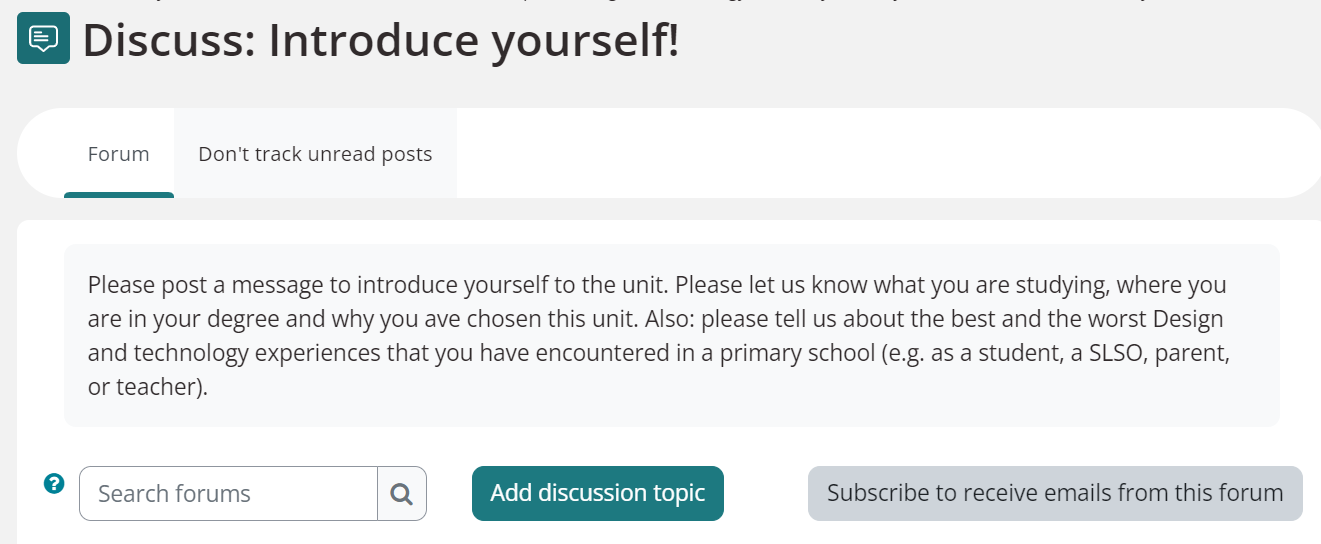1321x544 pixels.
Task: Open the help question mark icon
Action: click(x=54, y=484)
